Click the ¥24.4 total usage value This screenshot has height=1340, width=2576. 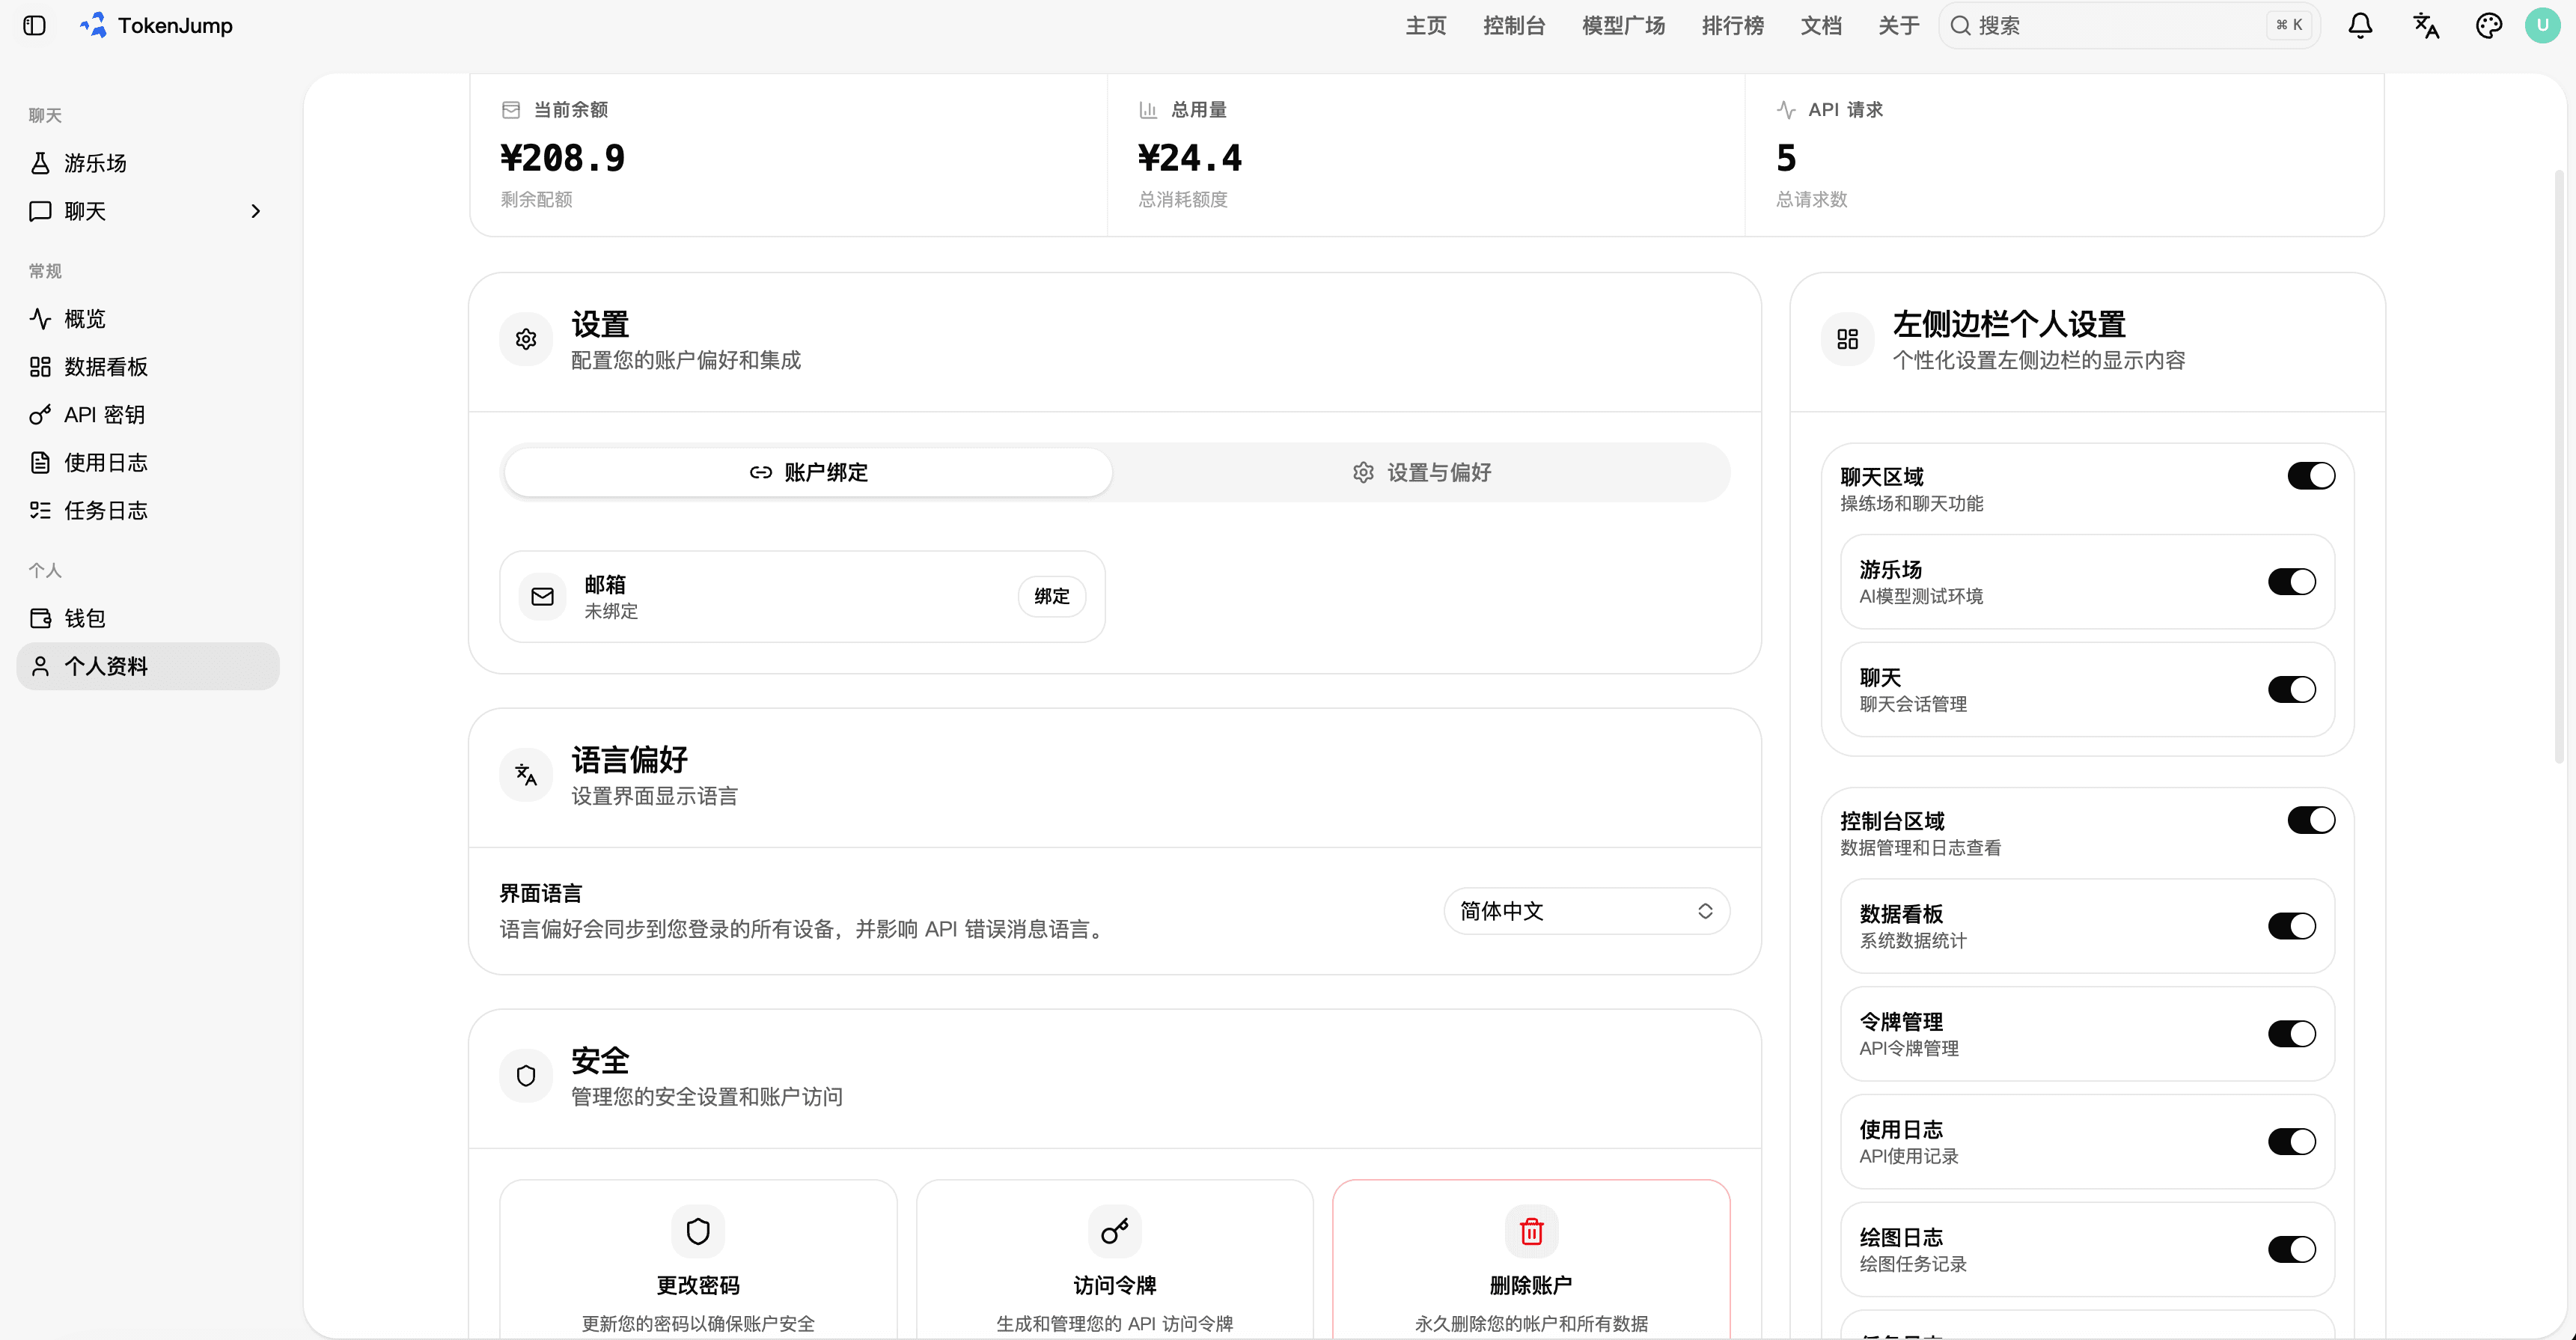tap(1190, 158)
